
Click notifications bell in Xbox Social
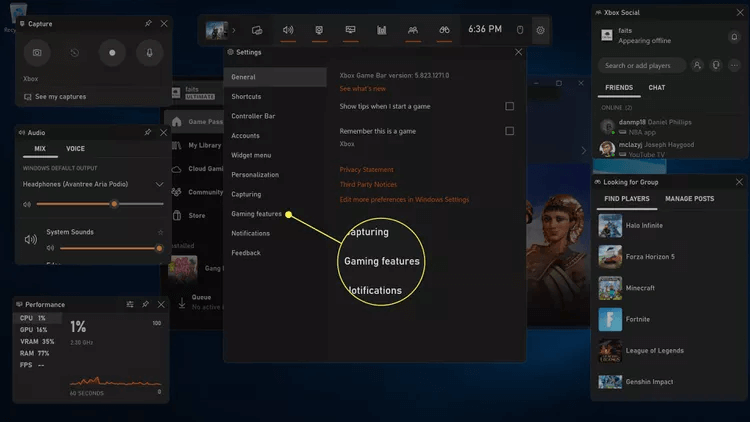tap(734, 36)
